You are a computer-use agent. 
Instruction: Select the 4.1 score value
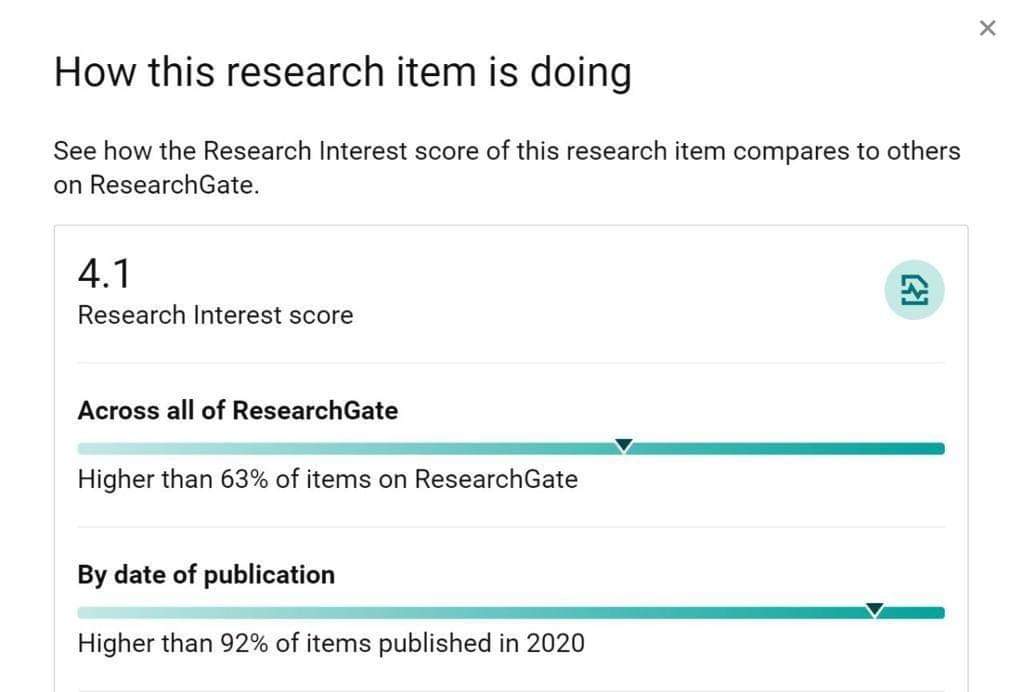point(104,274)
